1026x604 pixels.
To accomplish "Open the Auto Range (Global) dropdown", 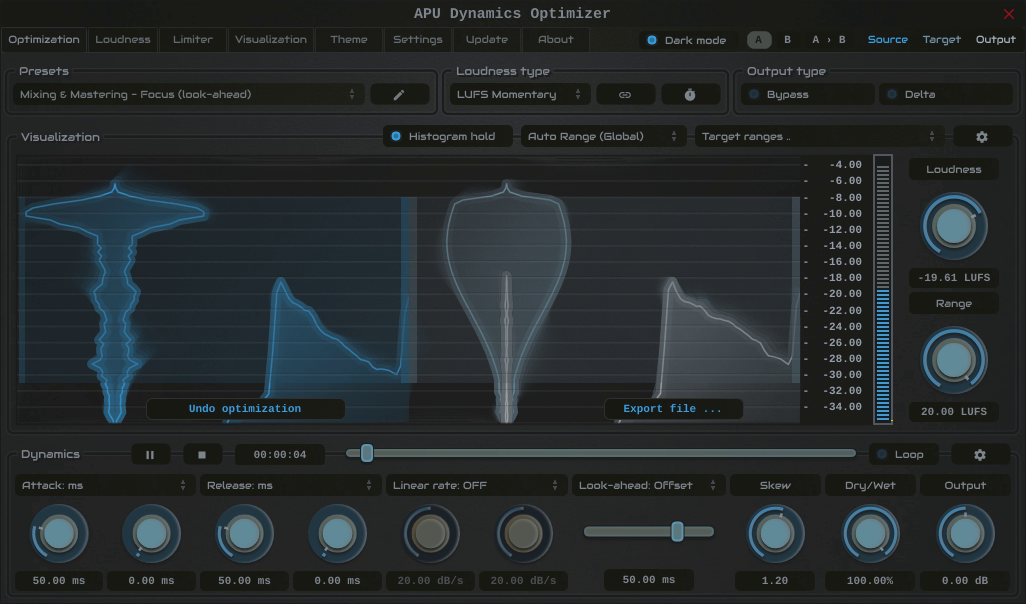I will click(603, 136).
